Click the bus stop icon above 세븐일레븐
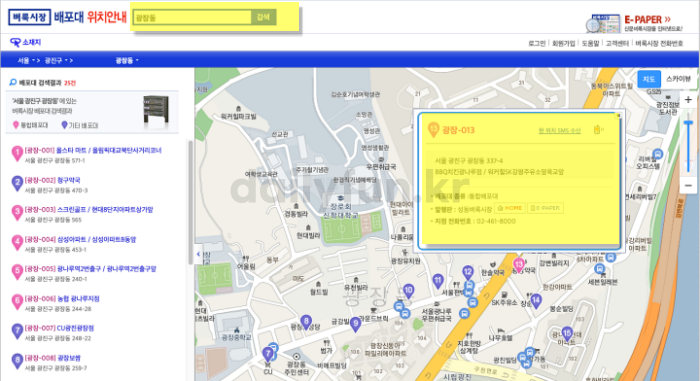The width and height of the screenshot is (700, 381). click(x=600, y=268)
